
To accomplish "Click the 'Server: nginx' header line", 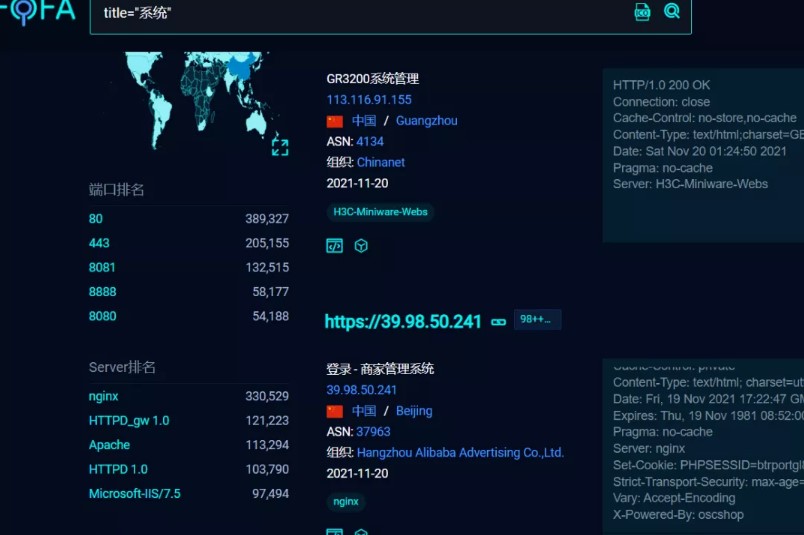I will (649, 449).
